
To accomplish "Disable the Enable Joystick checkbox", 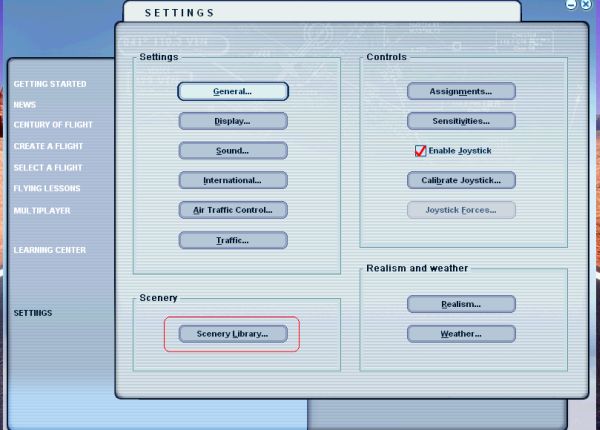I will pos(421,151).
